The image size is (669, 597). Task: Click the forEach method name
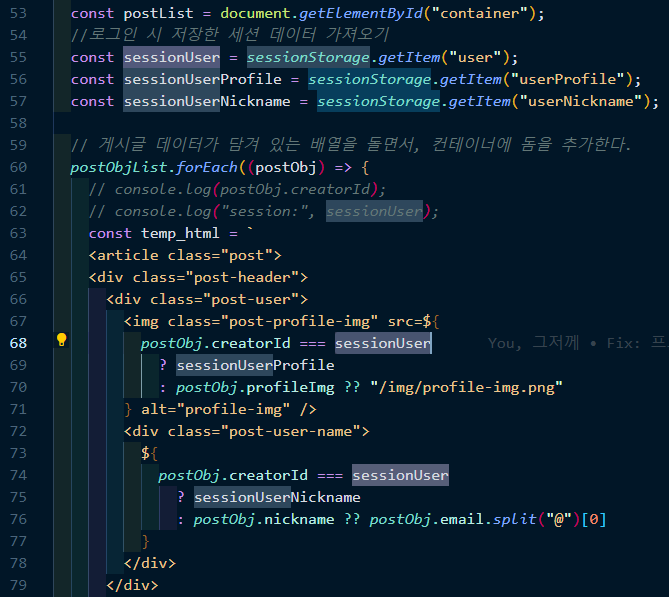tap(207, 167)
